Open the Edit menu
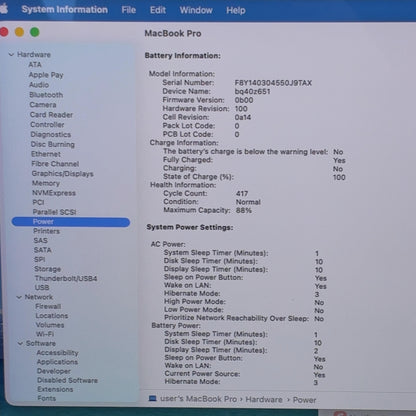 (x=158, y=10)
